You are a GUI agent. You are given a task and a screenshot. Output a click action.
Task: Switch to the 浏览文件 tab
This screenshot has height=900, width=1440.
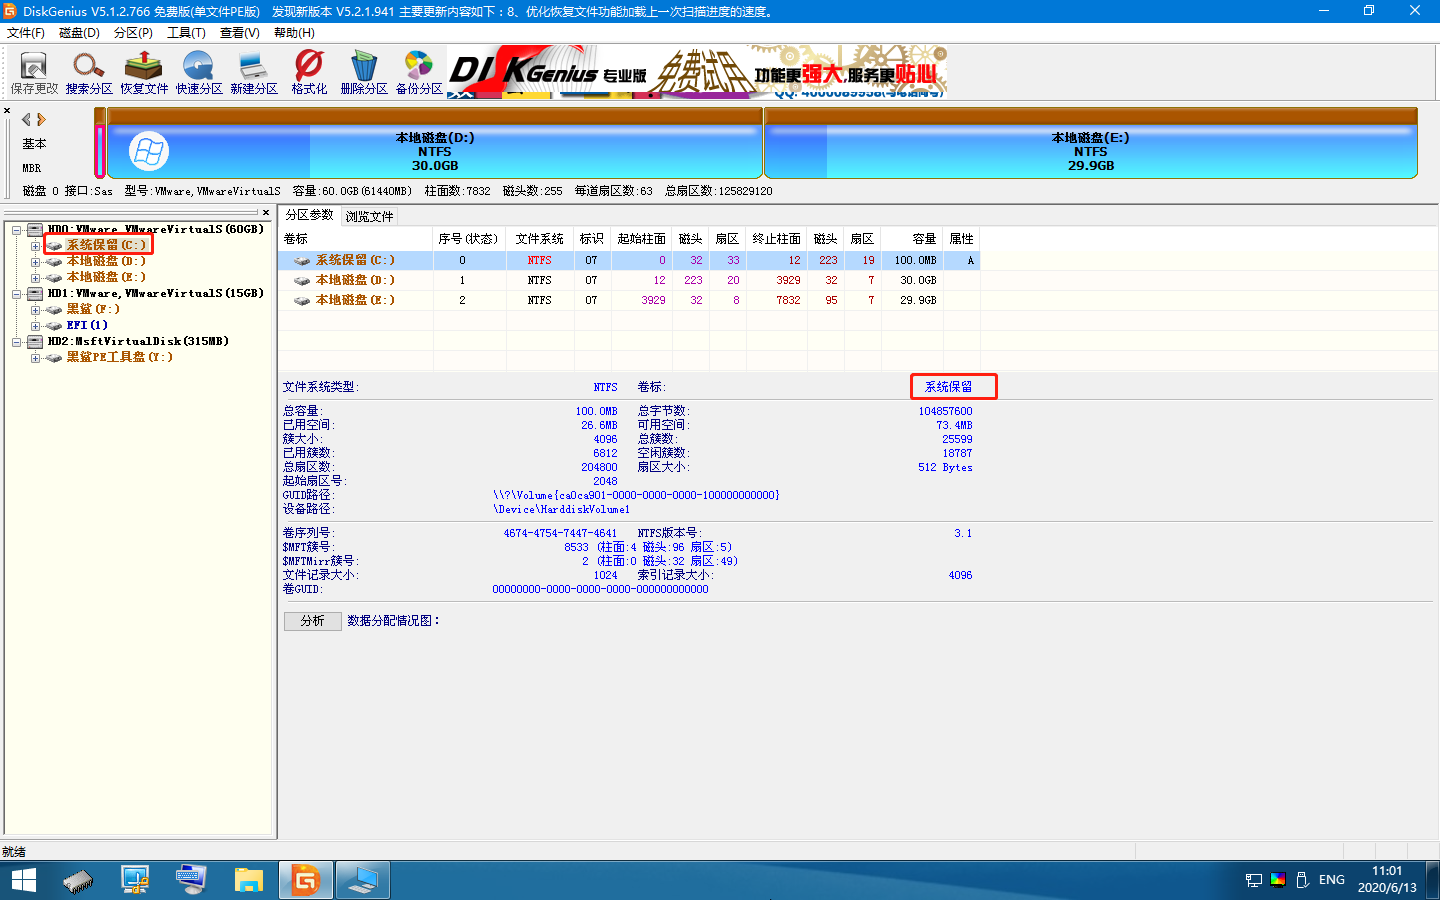pos(369,216)
